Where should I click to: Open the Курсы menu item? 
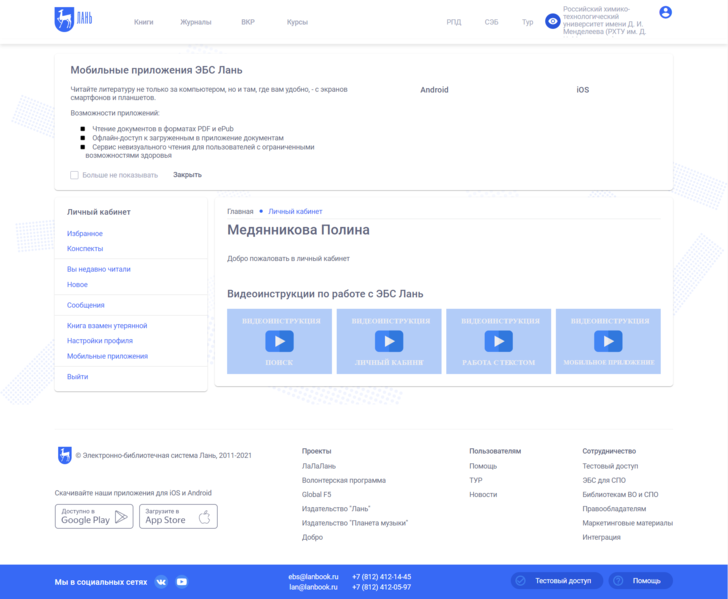(297, 22)
